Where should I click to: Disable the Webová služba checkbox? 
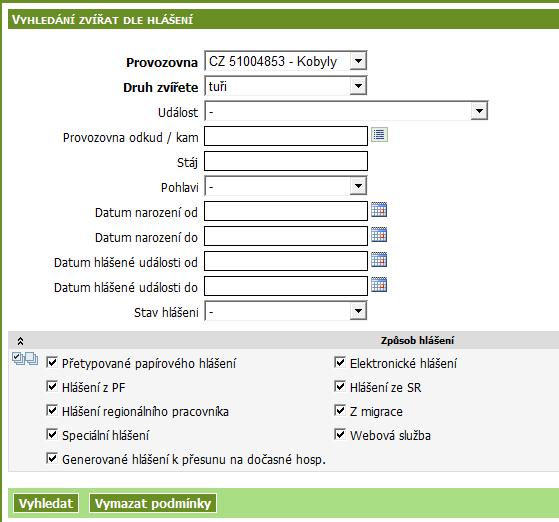click(x=340, y=434)
